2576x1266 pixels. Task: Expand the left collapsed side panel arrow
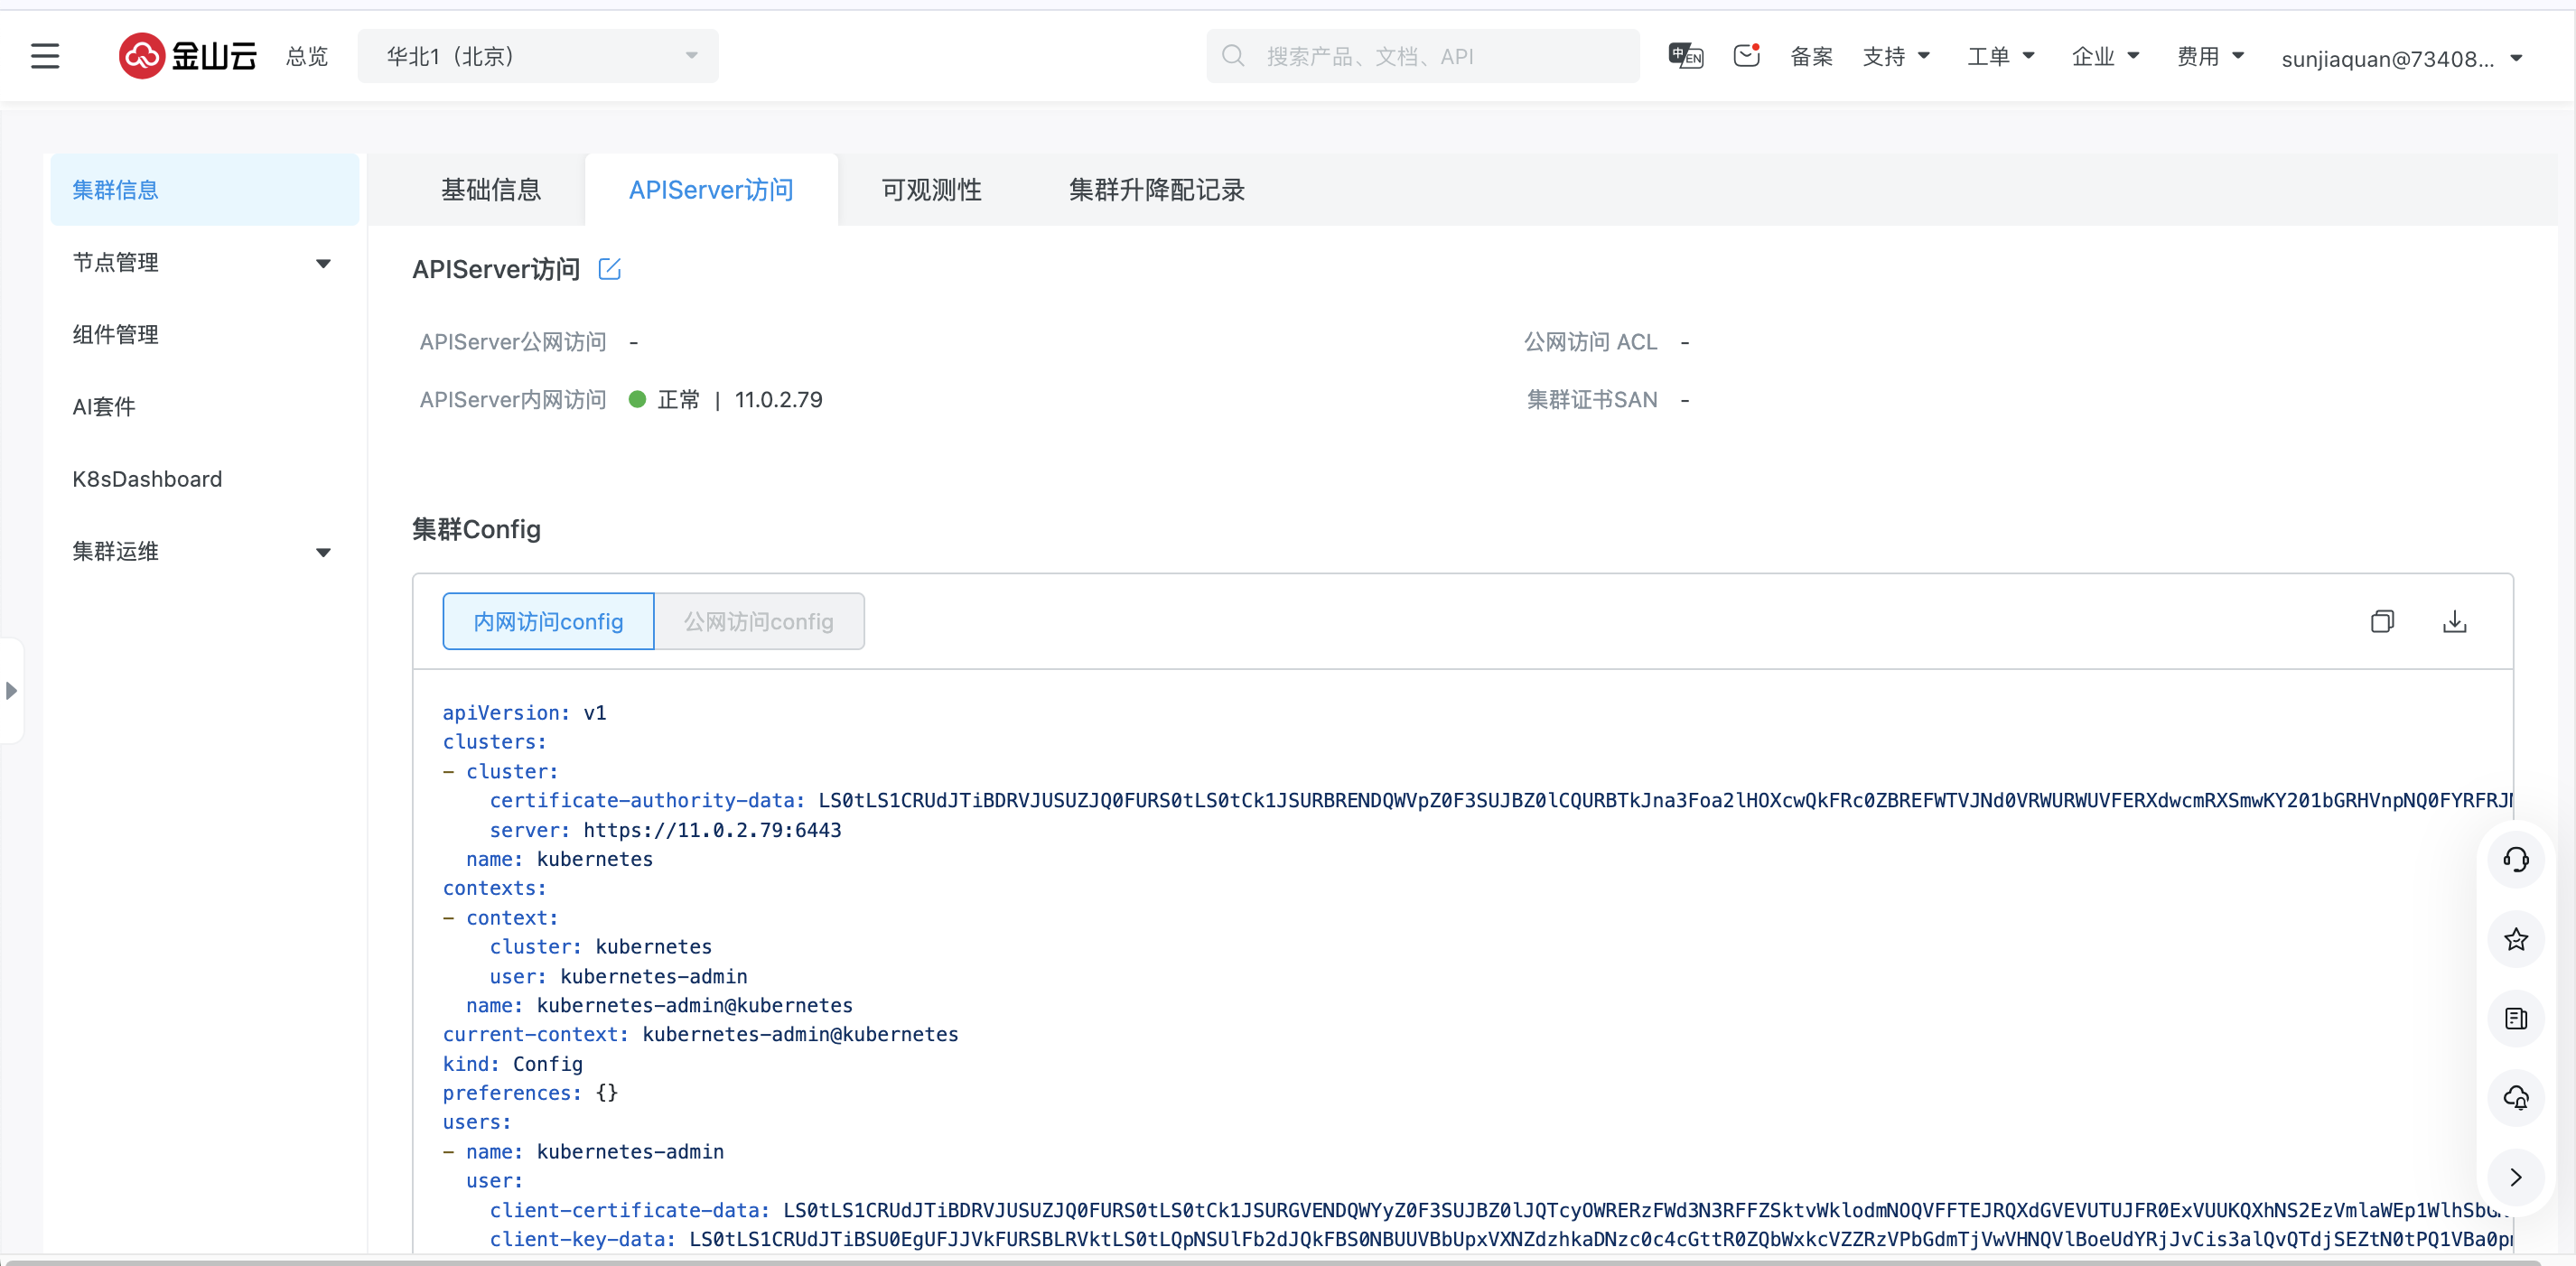[x=11, y=690]
